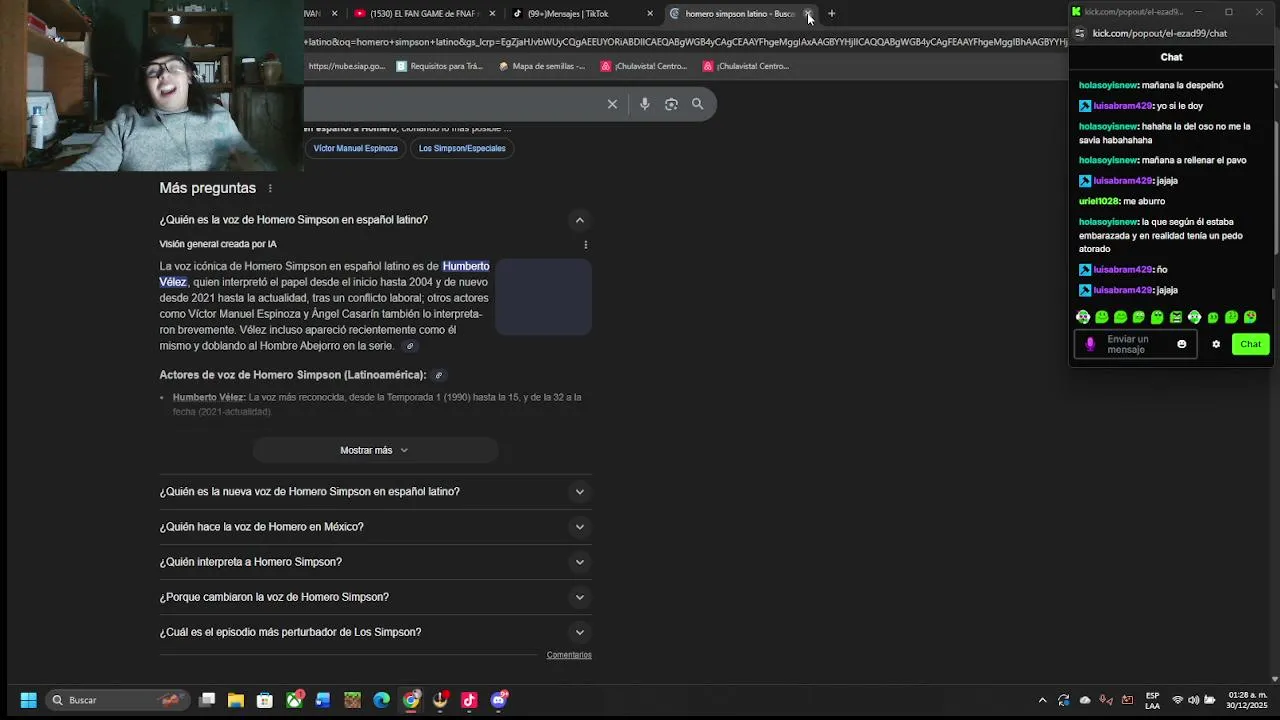The image size is (1280, 720).
Task: Click the ESP LAA language indicator
Action: click(1153, 700)
